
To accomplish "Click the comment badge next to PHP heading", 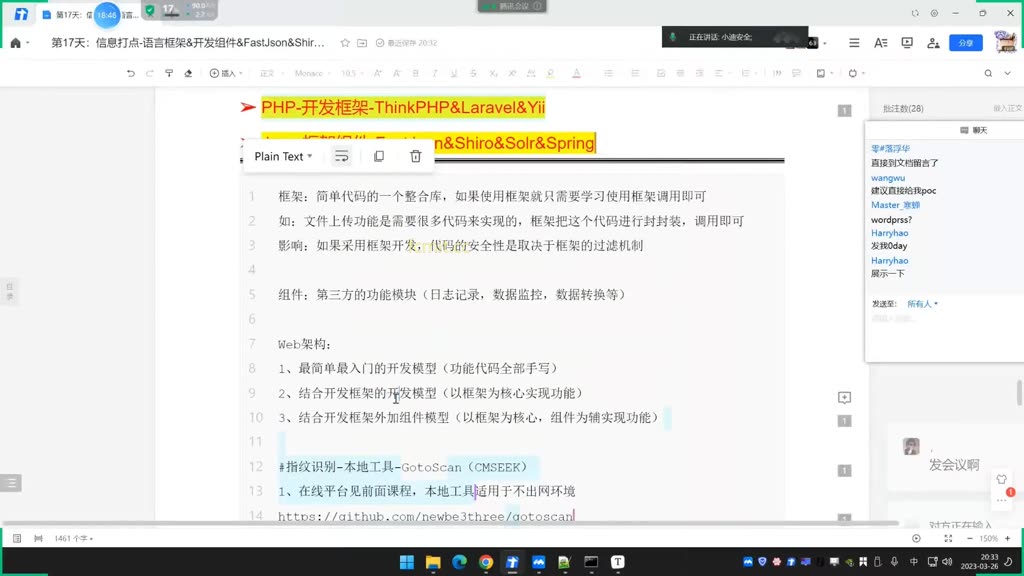I will (x=844, y=110).
